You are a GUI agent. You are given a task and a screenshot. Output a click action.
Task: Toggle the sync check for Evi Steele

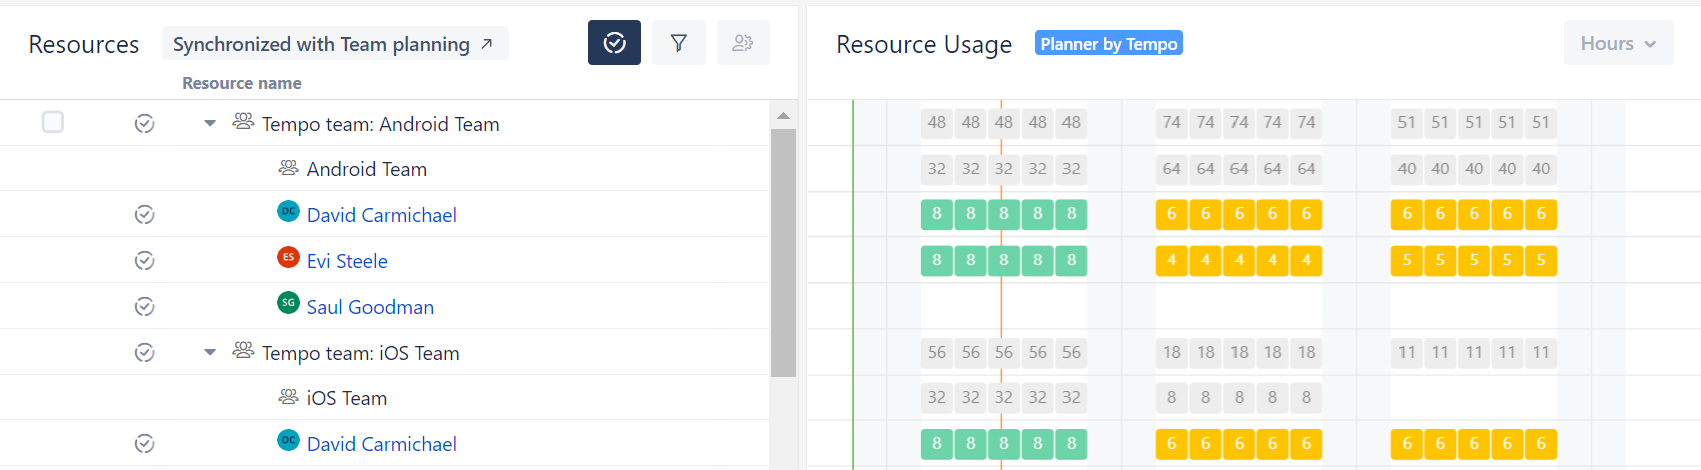coord(145,261)
